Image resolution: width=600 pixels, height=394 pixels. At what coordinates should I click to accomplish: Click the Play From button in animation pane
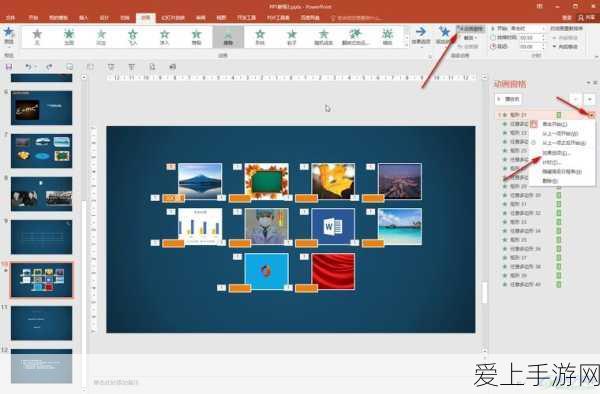(509, 99)
